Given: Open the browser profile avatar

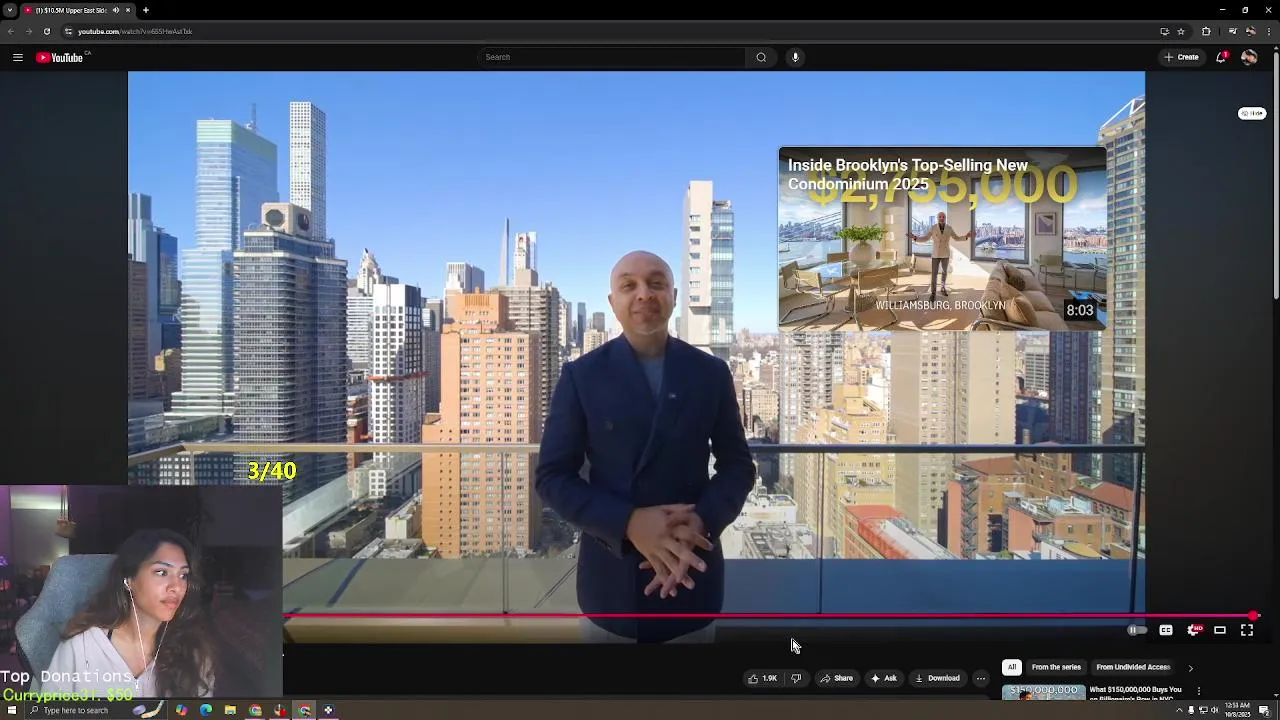Looking at the screenshot, I should (x=1251, y=31).
